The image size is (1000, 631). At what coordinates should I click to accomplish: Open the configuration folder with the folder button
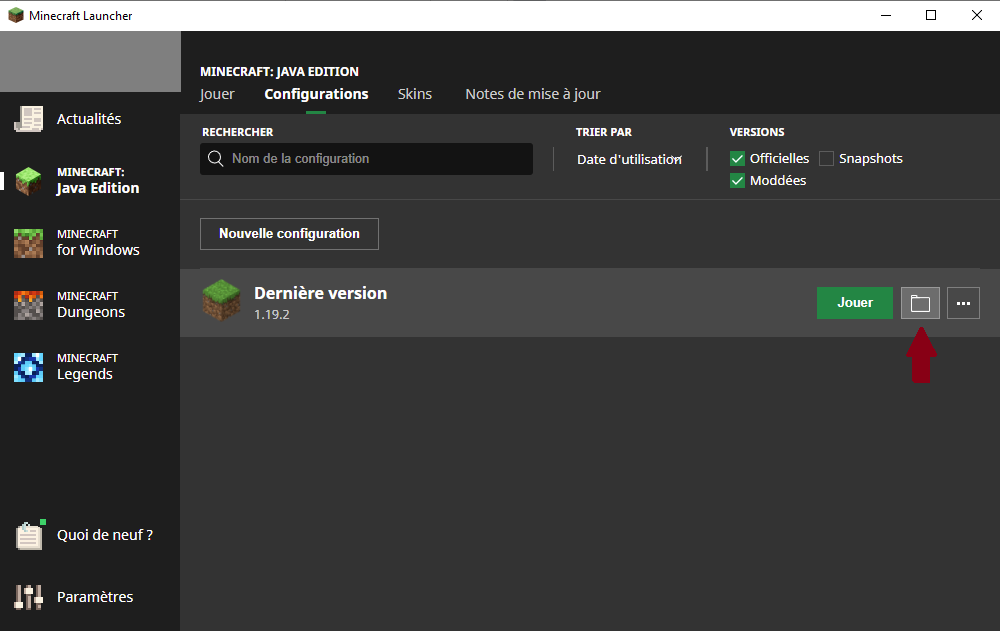click(920, 302)
